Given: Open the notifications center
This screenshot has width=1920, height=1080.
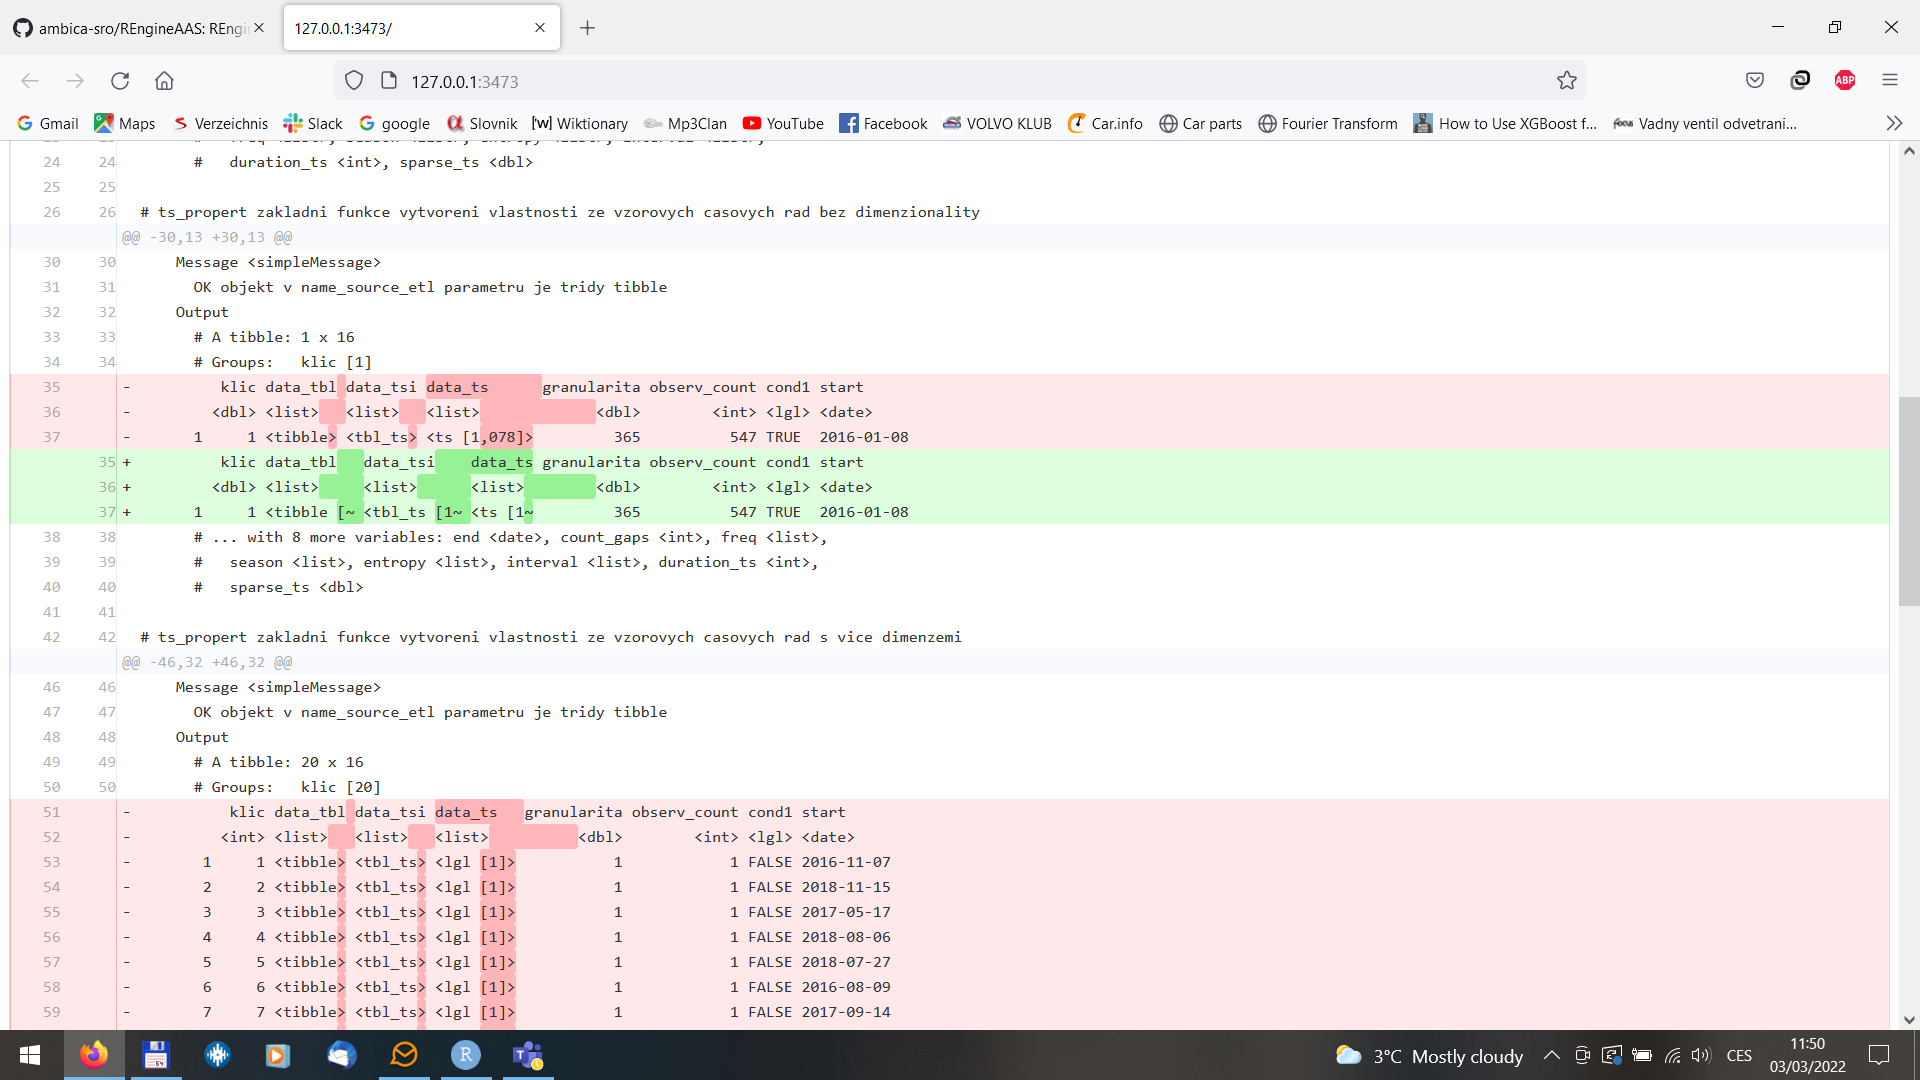Looking at the screenshot, I should coord(1879,1055).
